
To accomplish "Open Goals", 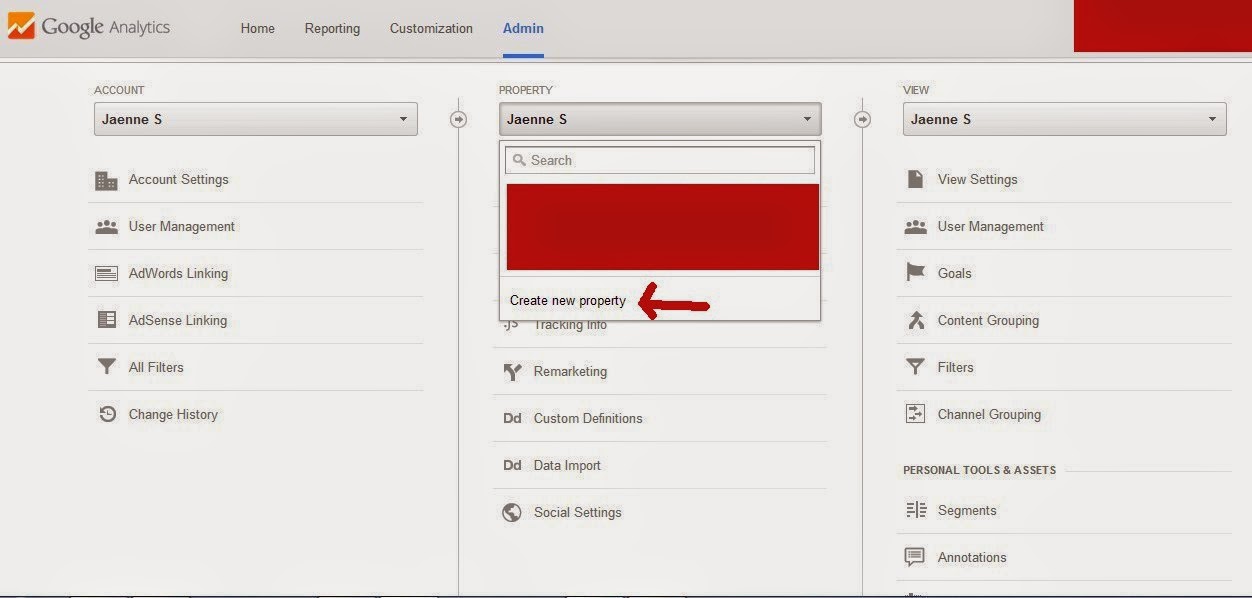I will tap(954, 273).
